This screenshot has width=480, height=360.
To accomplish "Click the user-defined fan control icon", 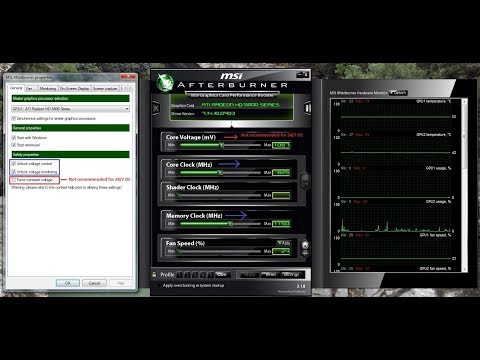I will pyautogui.click(x=305, y=249).
